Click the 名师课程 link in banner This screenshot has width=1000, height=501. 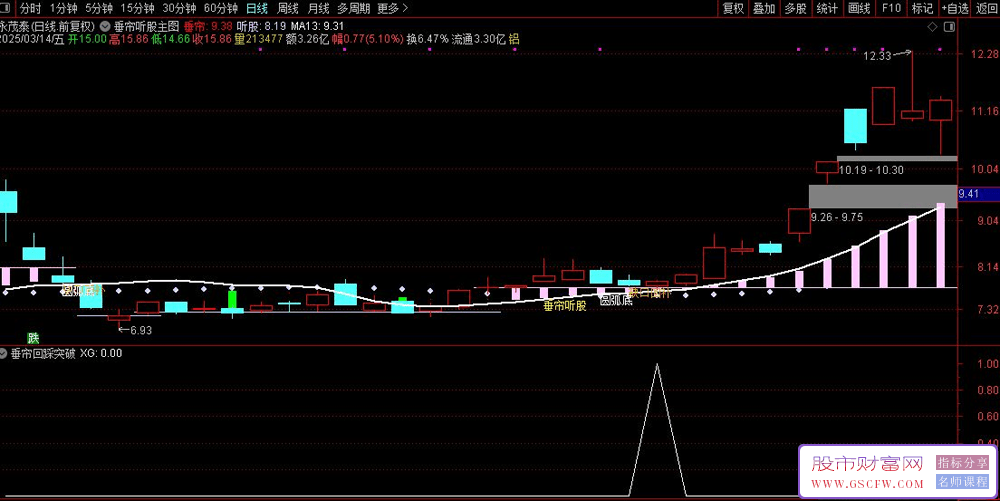click(962, 482)
